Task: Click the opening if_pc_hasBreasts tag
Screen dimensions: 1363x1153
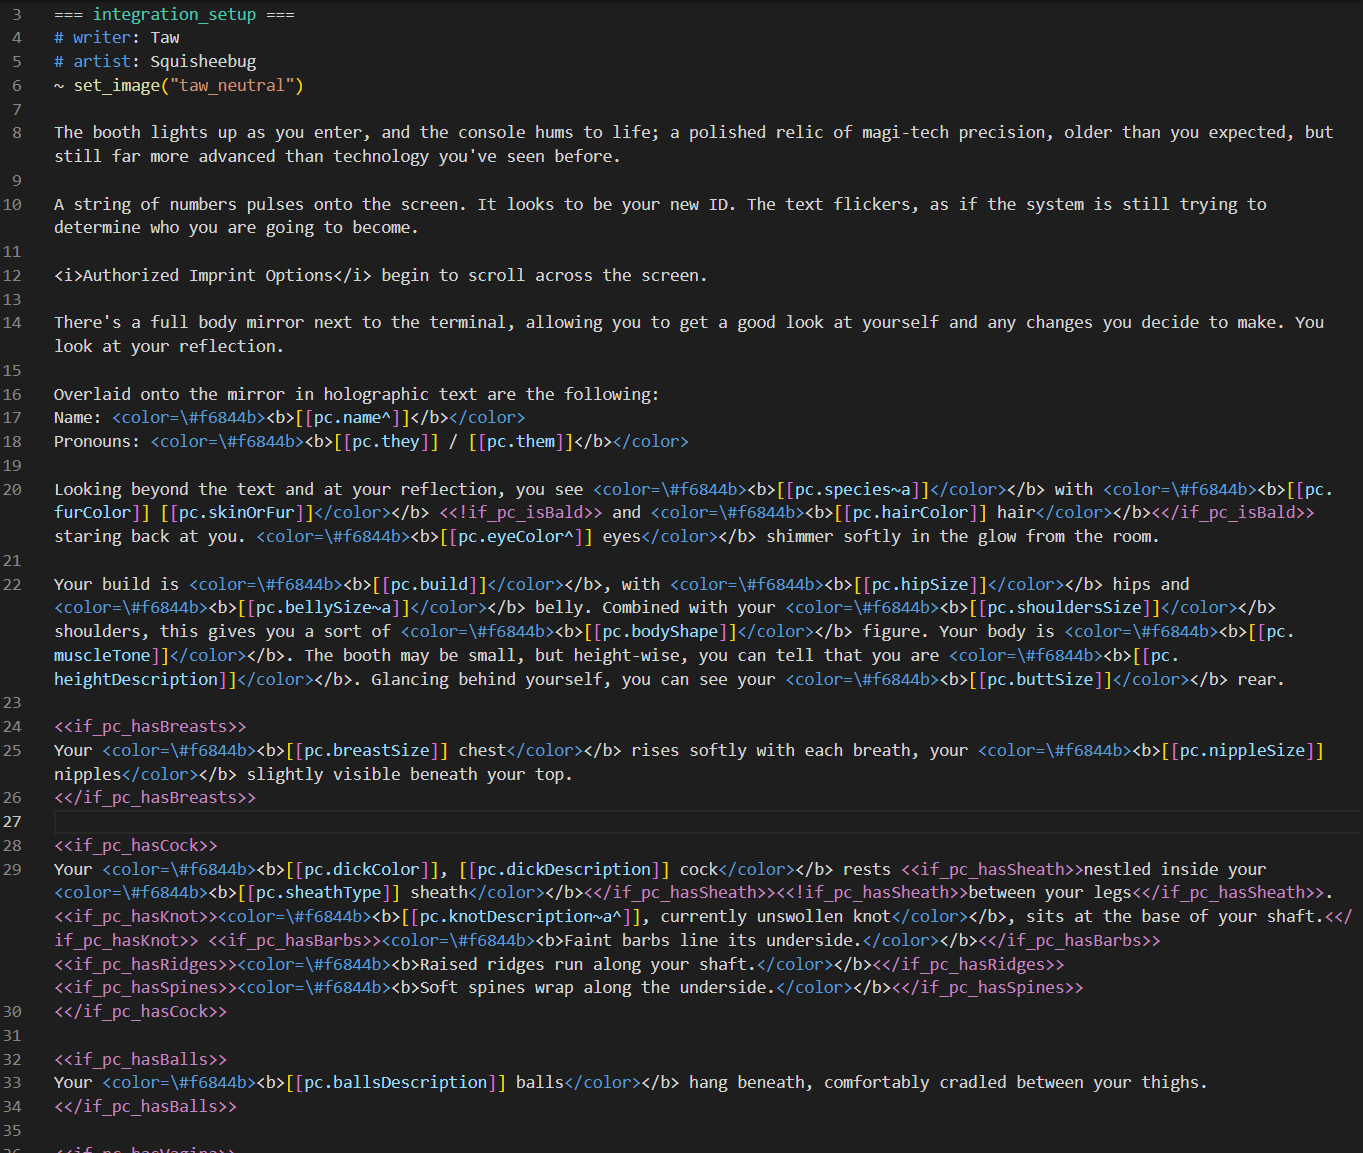Action: pyautogui.click(x=150, y=727)
